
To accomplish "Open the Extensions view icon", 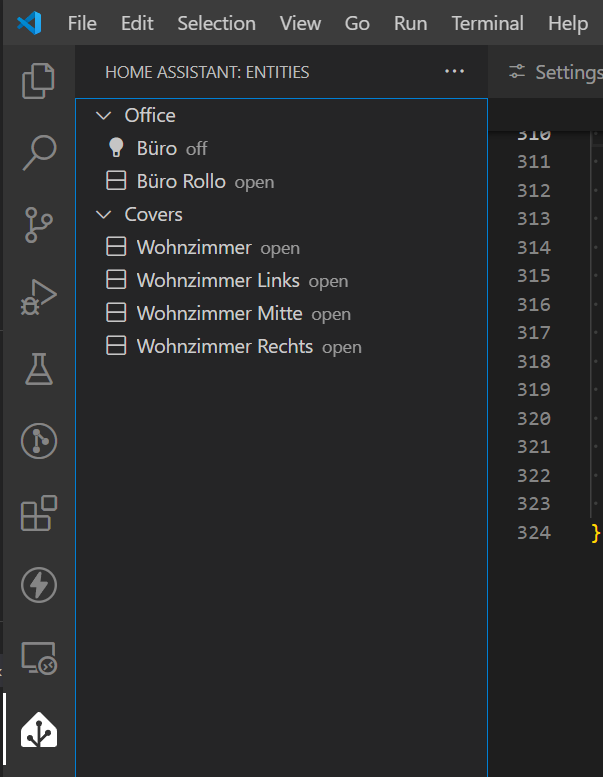I will (x=39, y=513).
